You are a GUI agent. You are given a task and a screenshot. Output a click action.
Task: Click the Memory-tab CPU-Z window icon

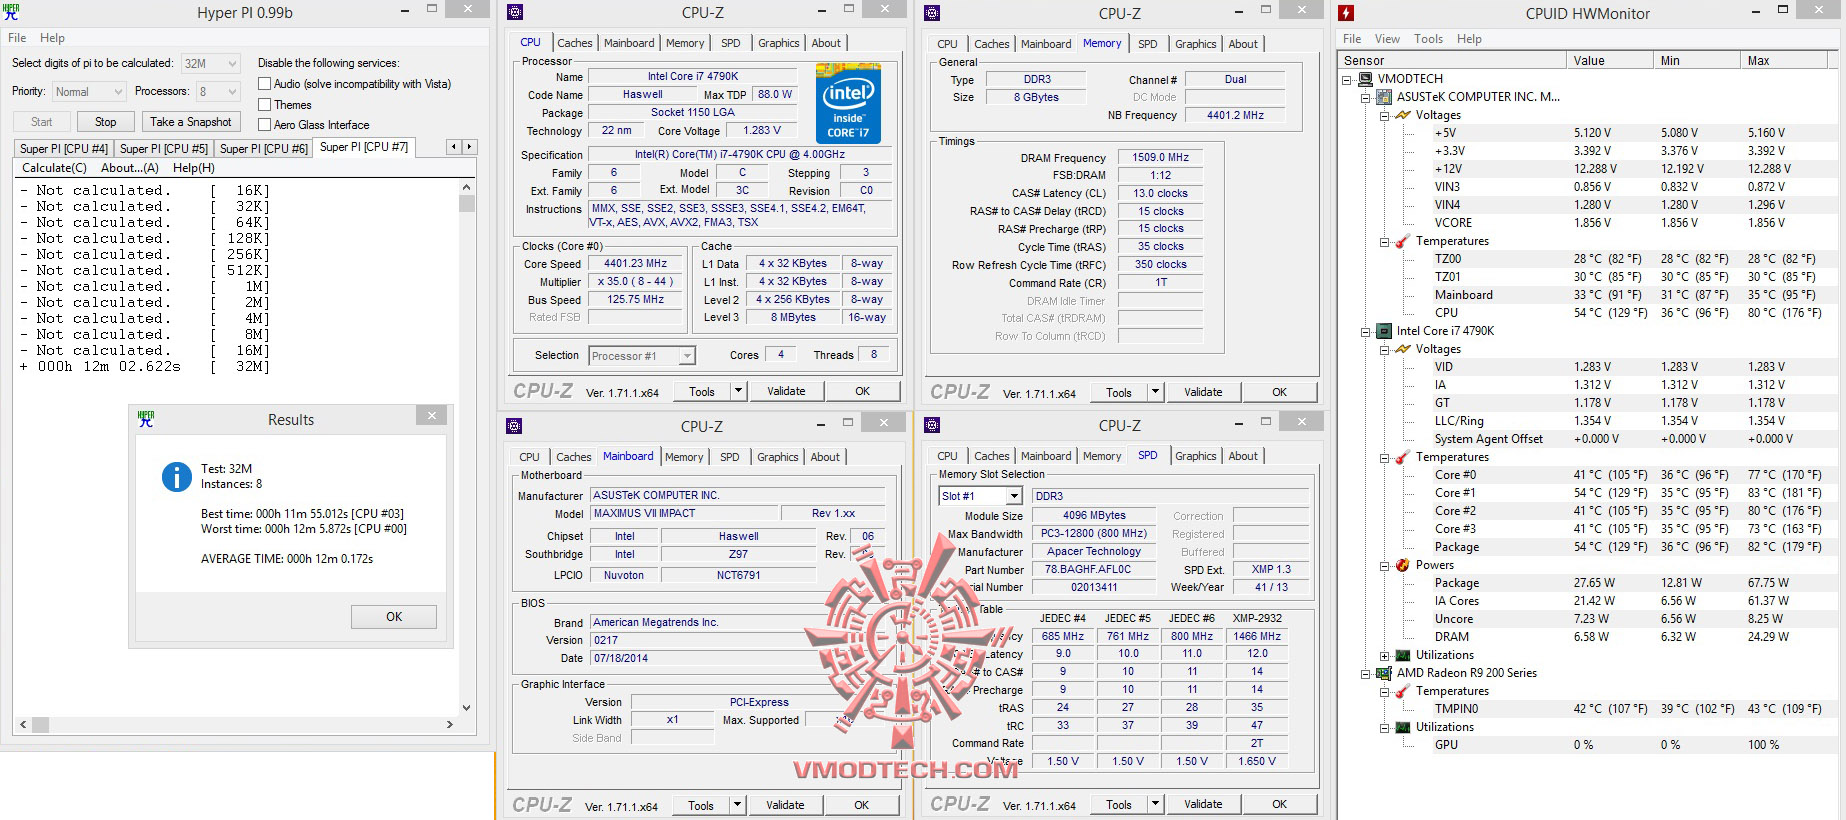pyautogui.click(x=932, y=13)
